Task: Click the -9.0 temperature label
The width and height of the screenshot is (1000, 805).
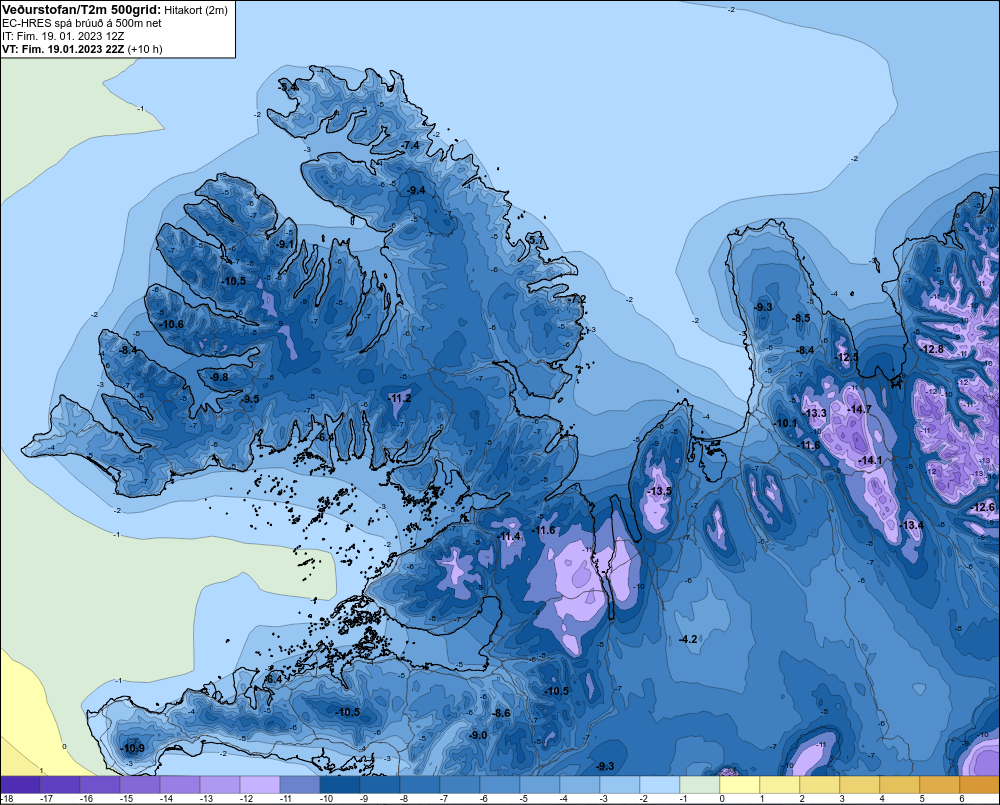Action: (478, 735)
